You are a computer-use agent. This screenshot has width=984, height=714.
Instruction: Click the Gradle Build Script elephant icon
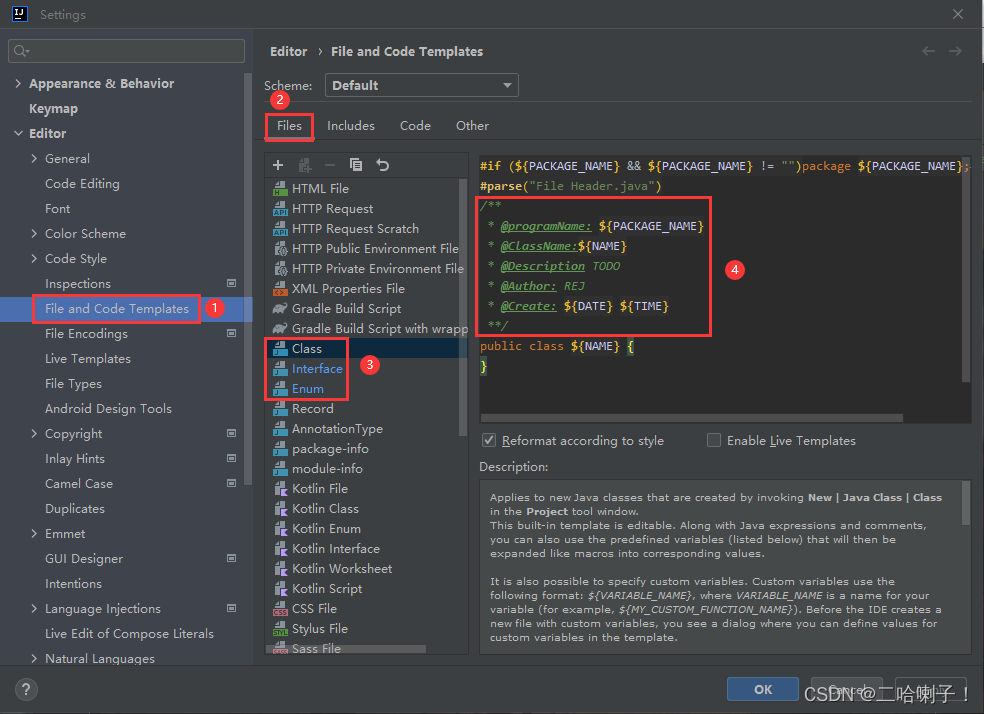click(x=280, y=309)
